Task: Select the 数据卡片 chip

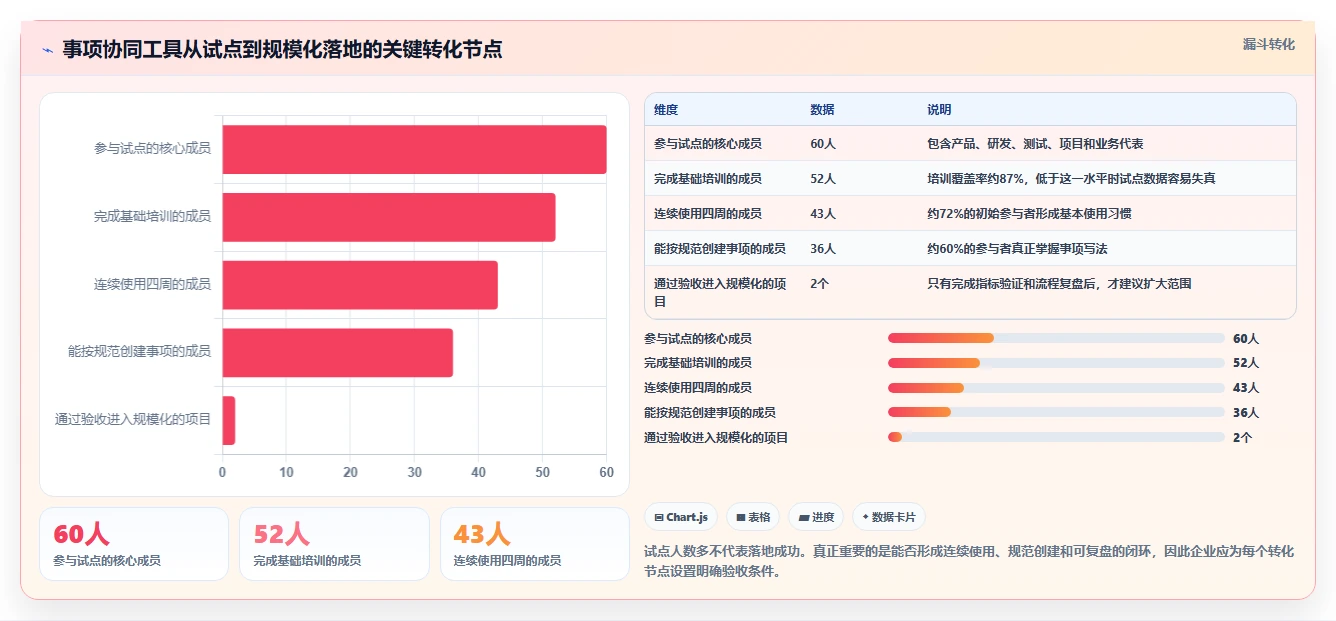Action: click(x=889, y=517)
